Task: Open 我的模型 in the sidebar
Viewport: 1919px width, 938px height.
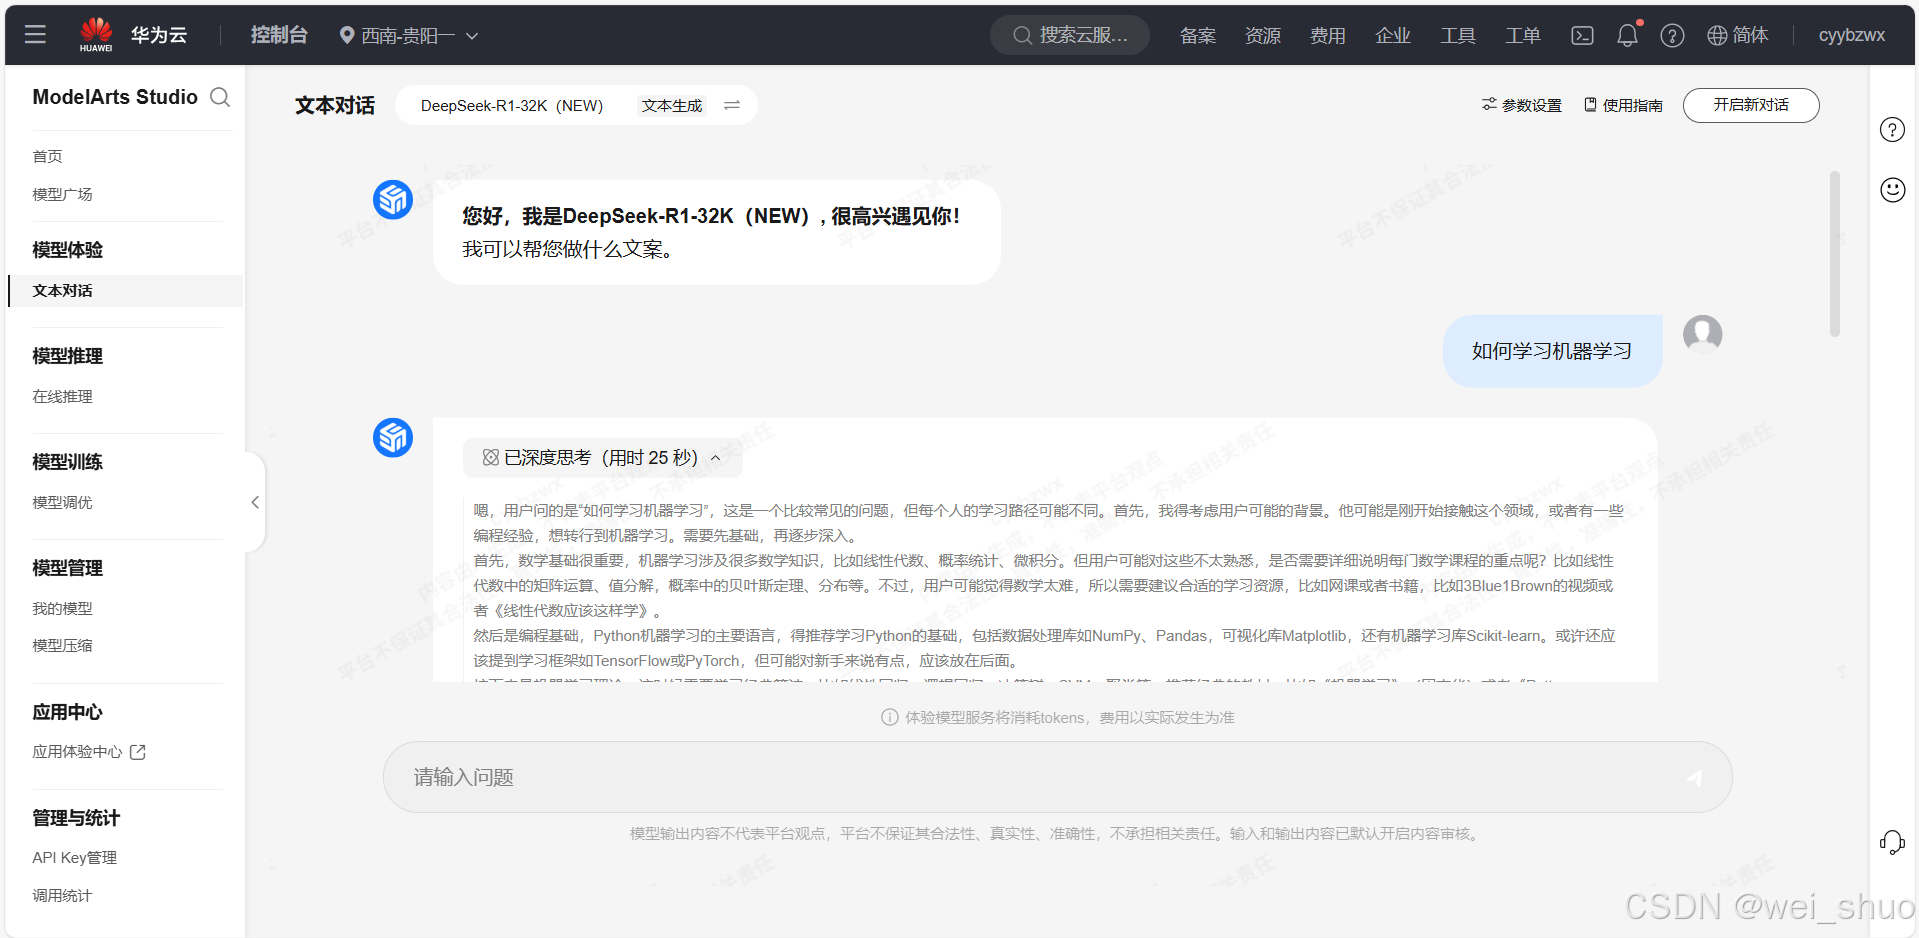Action: click(x=62, y=608)
